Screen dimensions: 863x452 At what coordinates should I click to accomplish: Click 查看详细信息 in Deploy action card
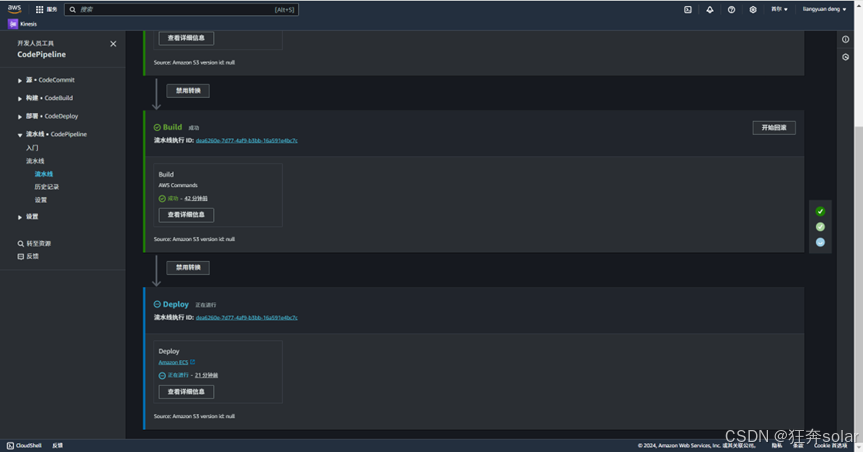pos(186,392)
